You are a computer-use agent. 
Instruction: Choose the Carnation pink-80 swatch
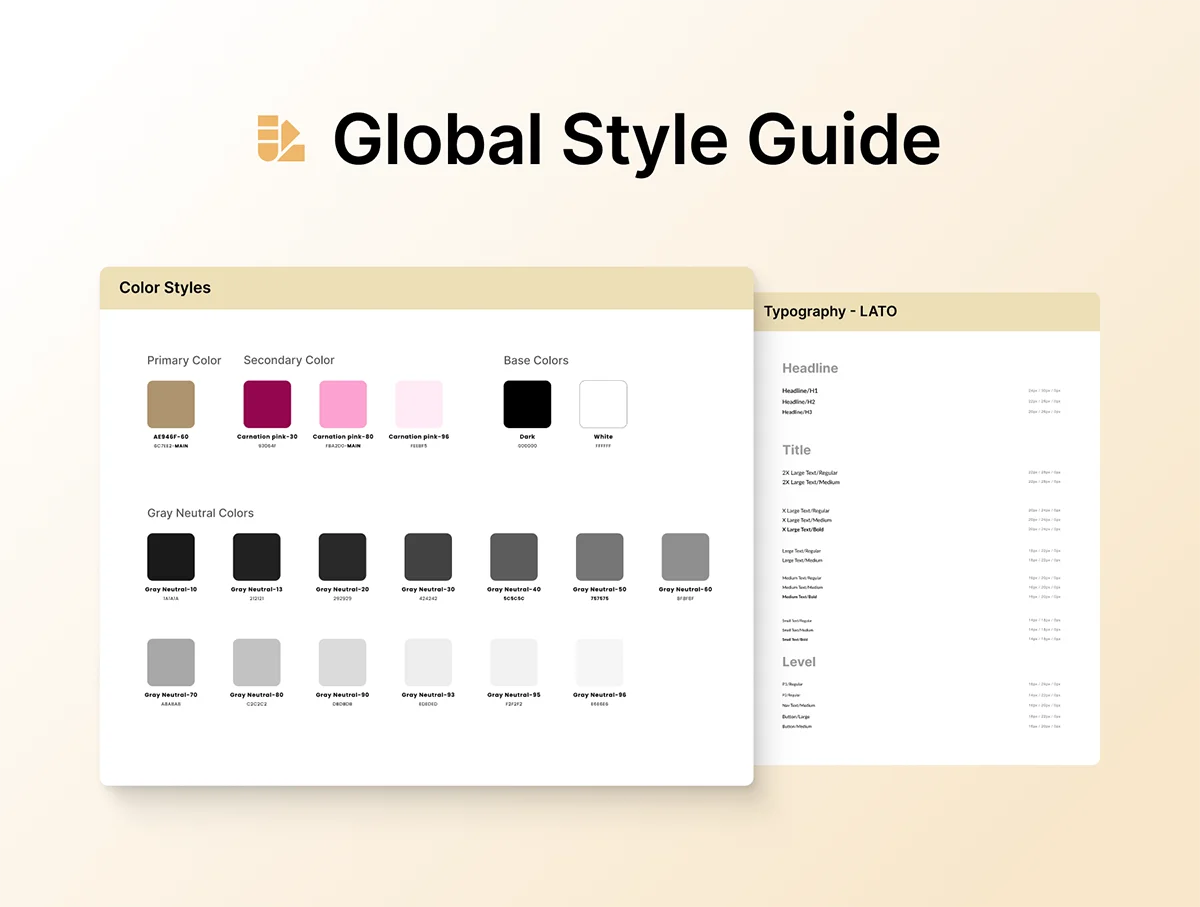coord(343,404)
